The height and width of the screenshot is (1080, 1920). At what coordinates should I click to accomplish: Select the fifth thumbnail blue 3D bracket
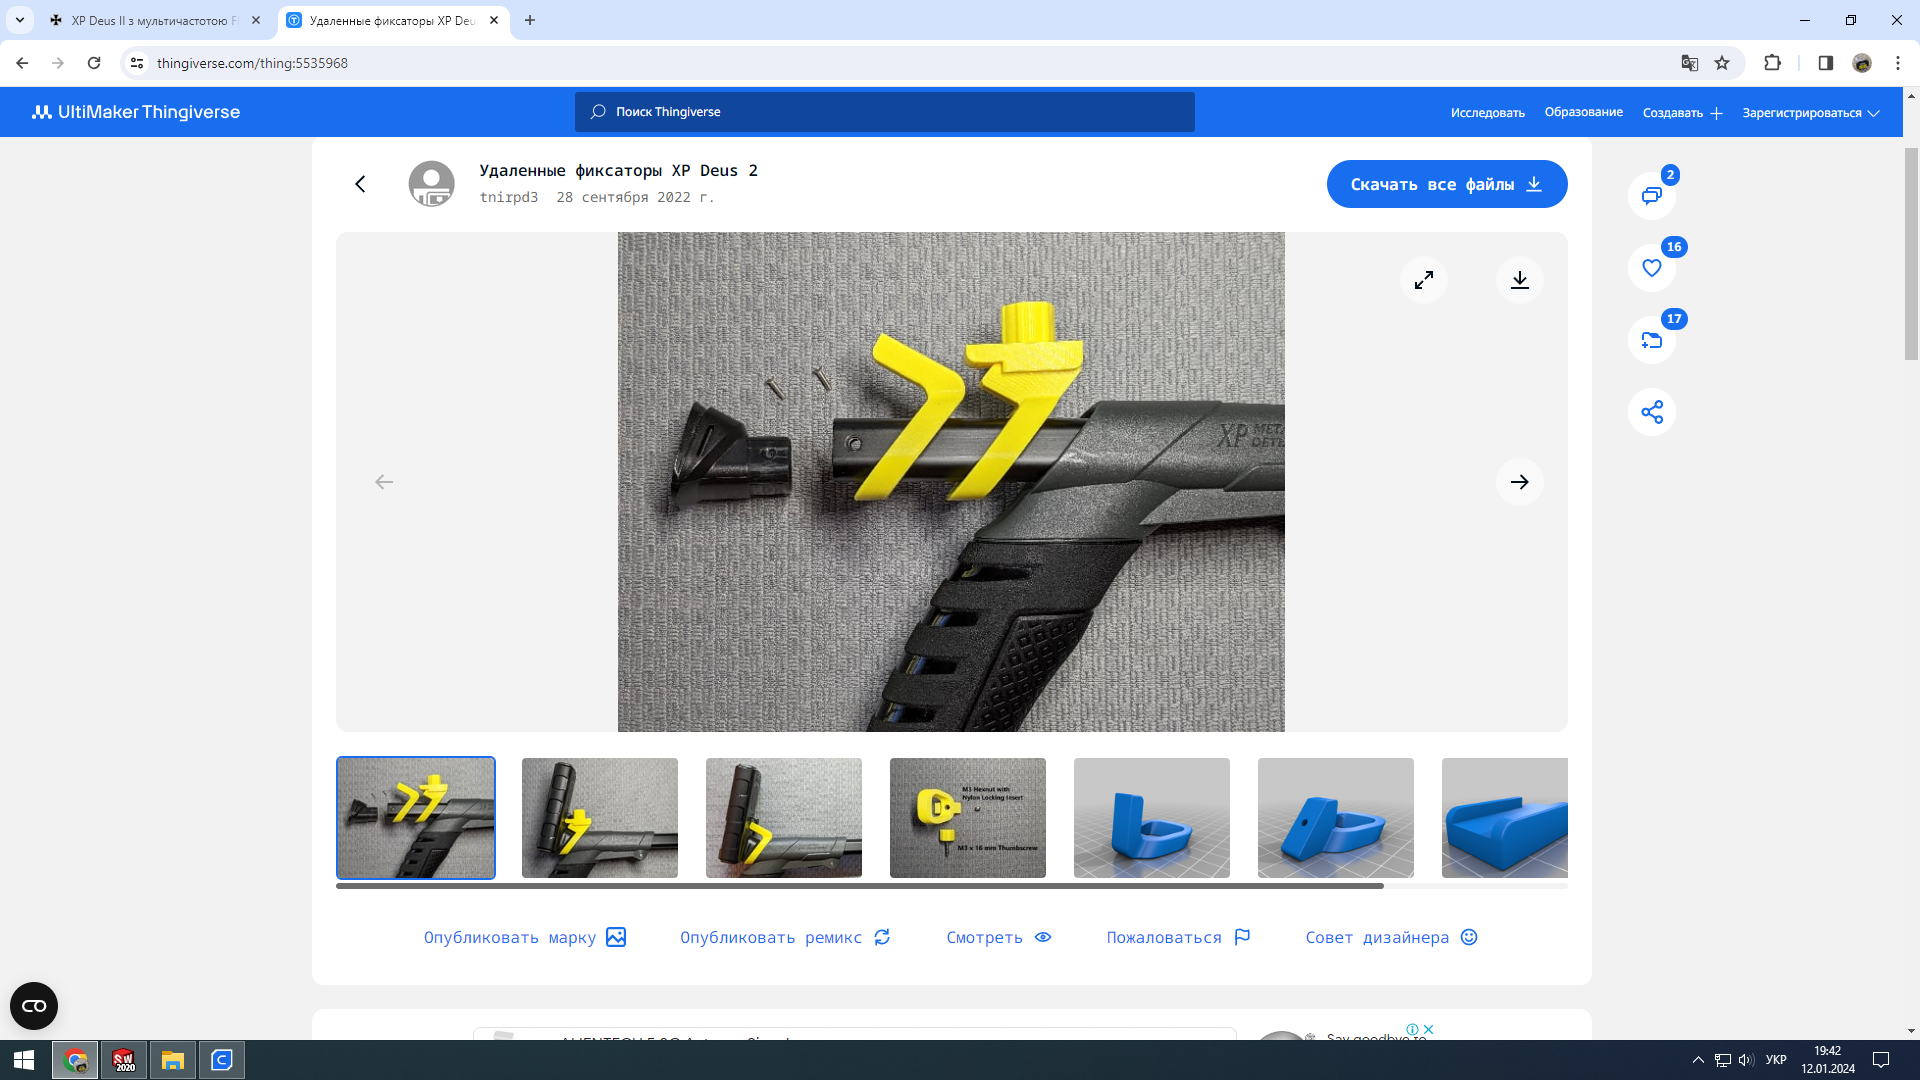[x=1152, y=818]
